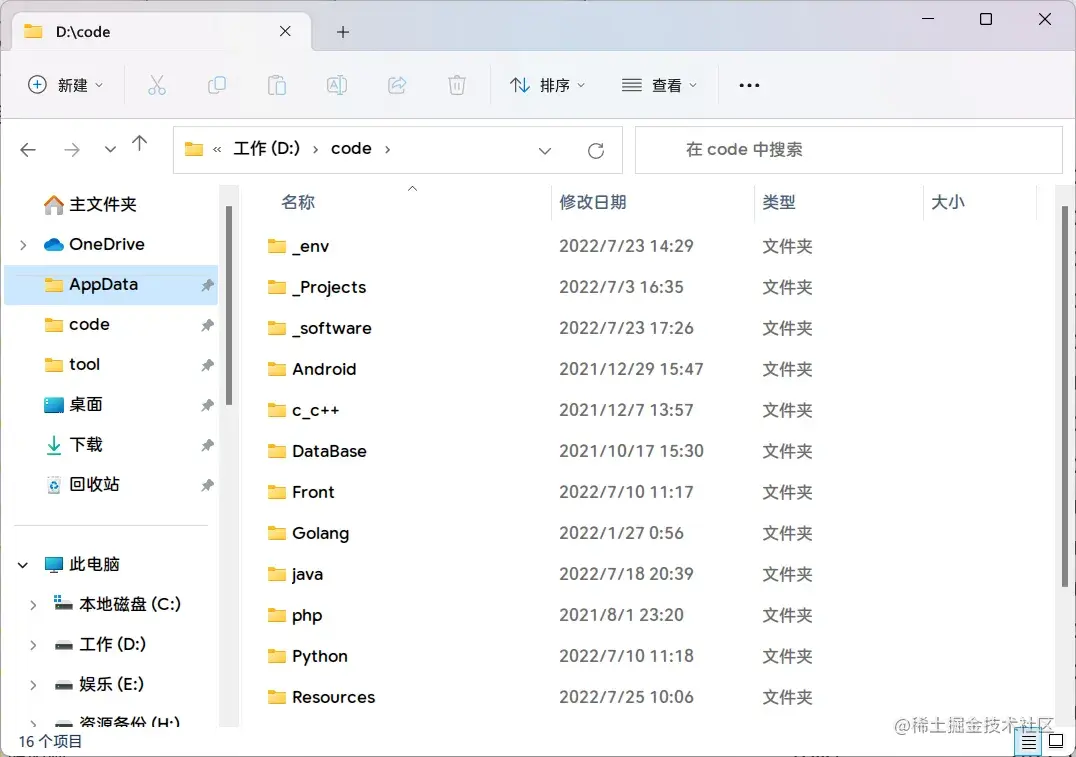Sort by Size (大小) column header
Screen dimensions: 1076x757
pyautogui.click(x=948, y=202)
